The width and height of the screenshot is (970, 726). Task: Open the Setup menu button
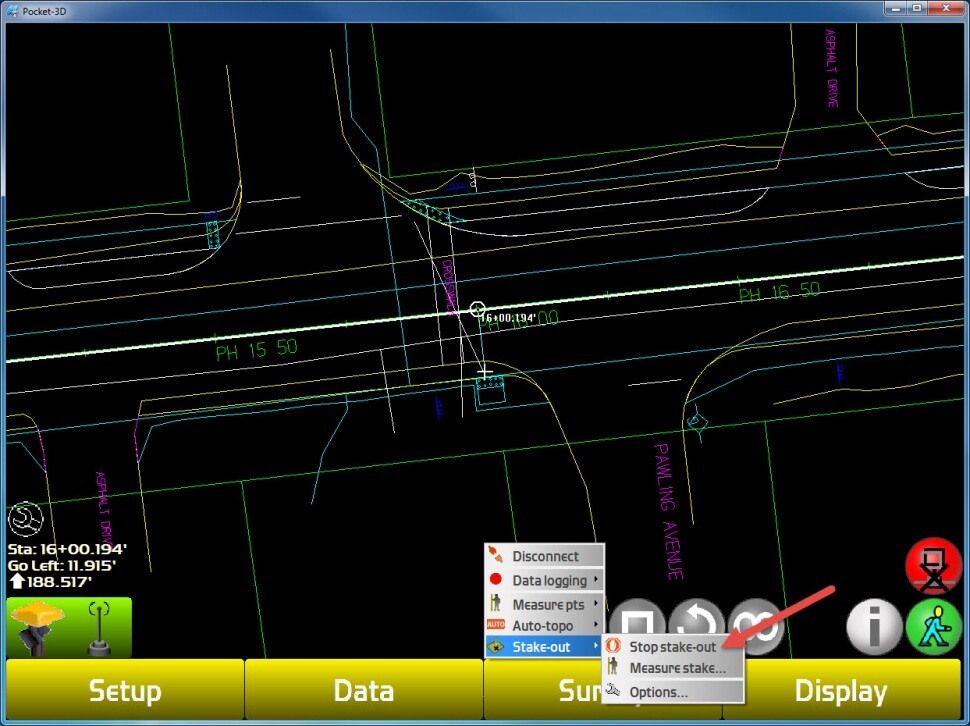click(125, 691)
